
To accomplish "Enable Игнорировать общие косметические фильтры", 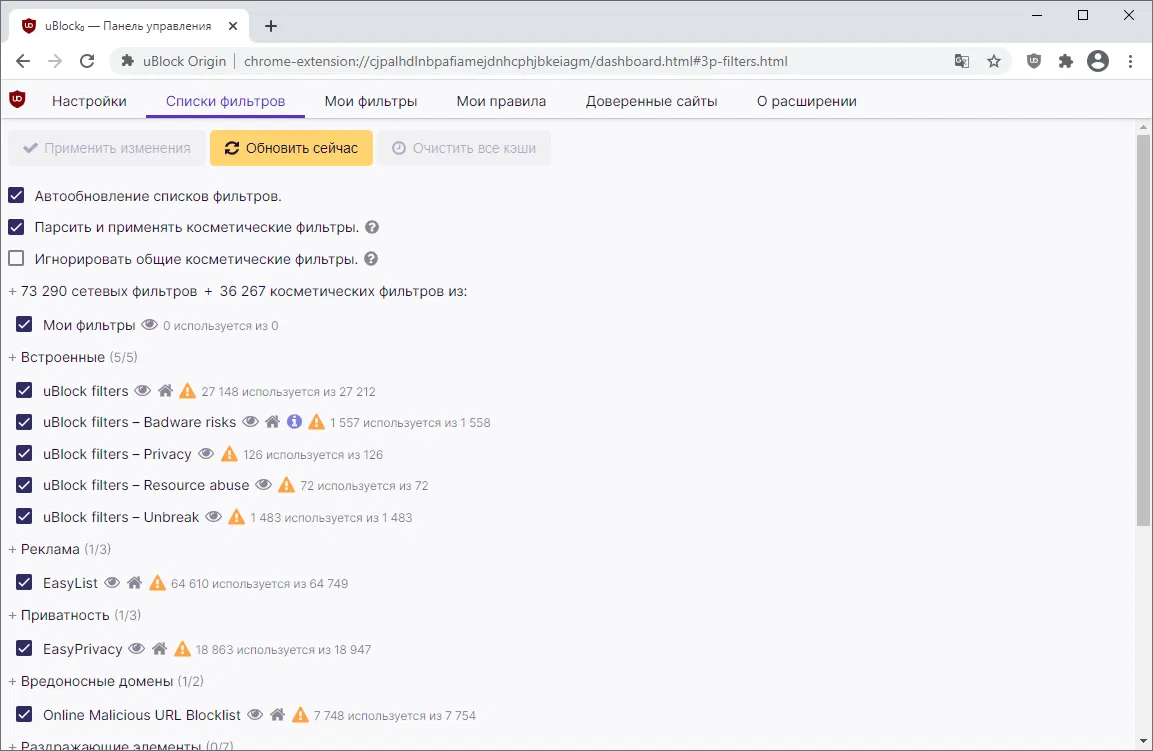I will coord(16,259).
